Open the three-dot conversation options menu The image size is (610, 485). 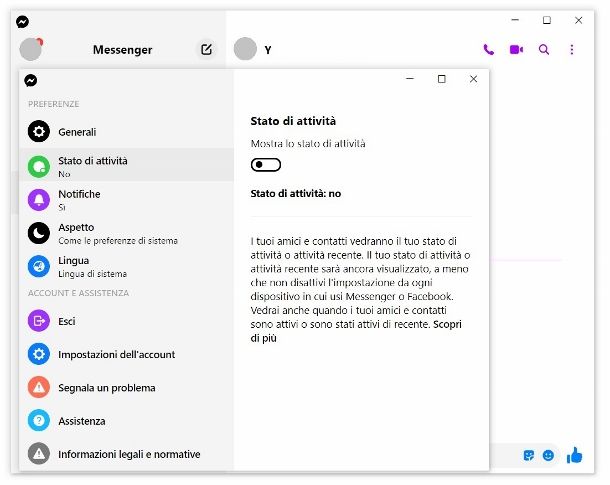pos(571,50)
